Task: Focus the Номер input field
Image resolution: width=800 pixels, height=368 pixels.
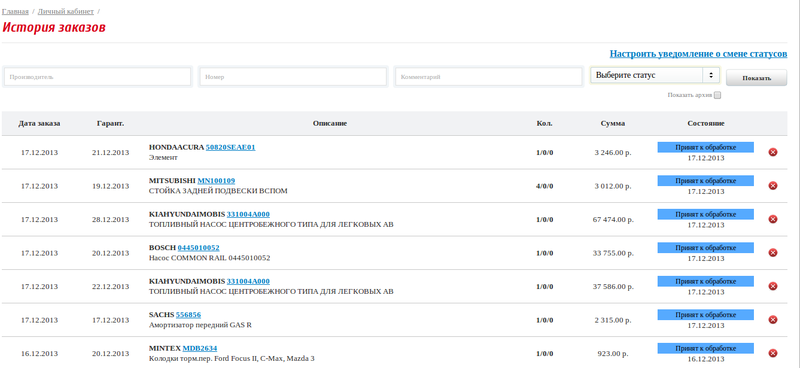Action: (293, 77)
